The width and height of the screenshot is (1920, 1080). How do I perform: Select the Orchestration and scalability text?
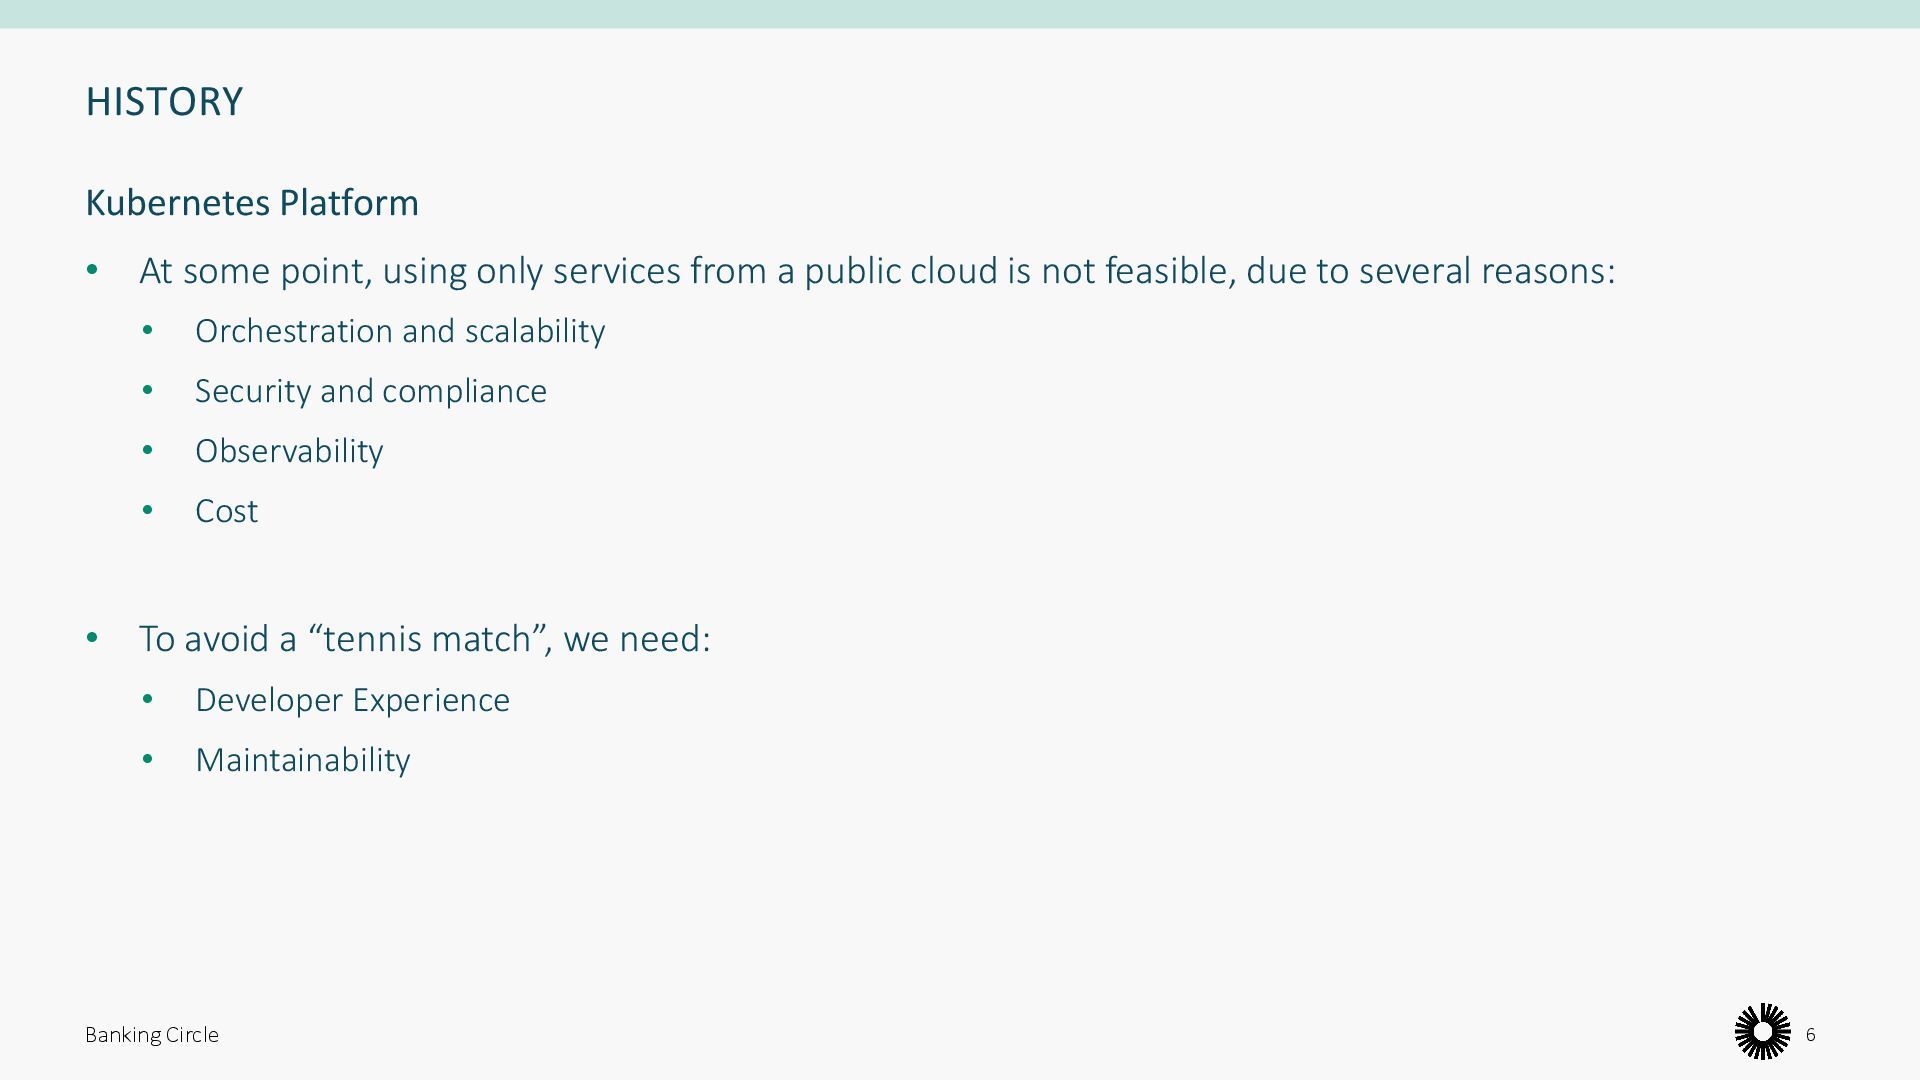point(400,331)
